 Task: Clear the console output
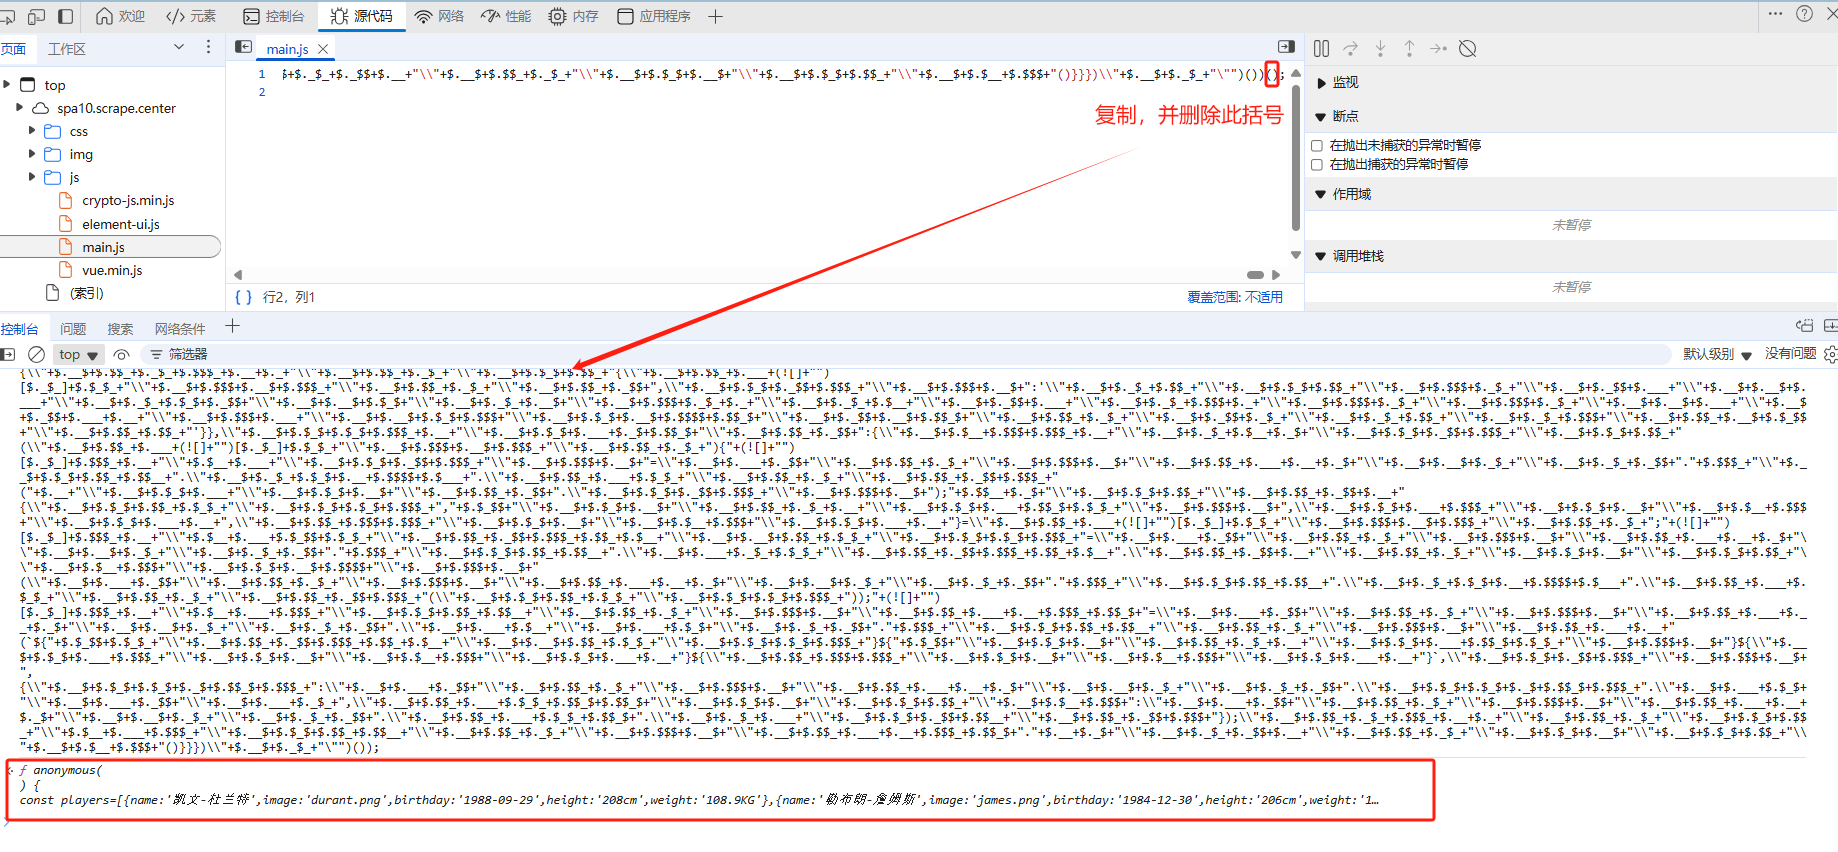coord(36,354)
